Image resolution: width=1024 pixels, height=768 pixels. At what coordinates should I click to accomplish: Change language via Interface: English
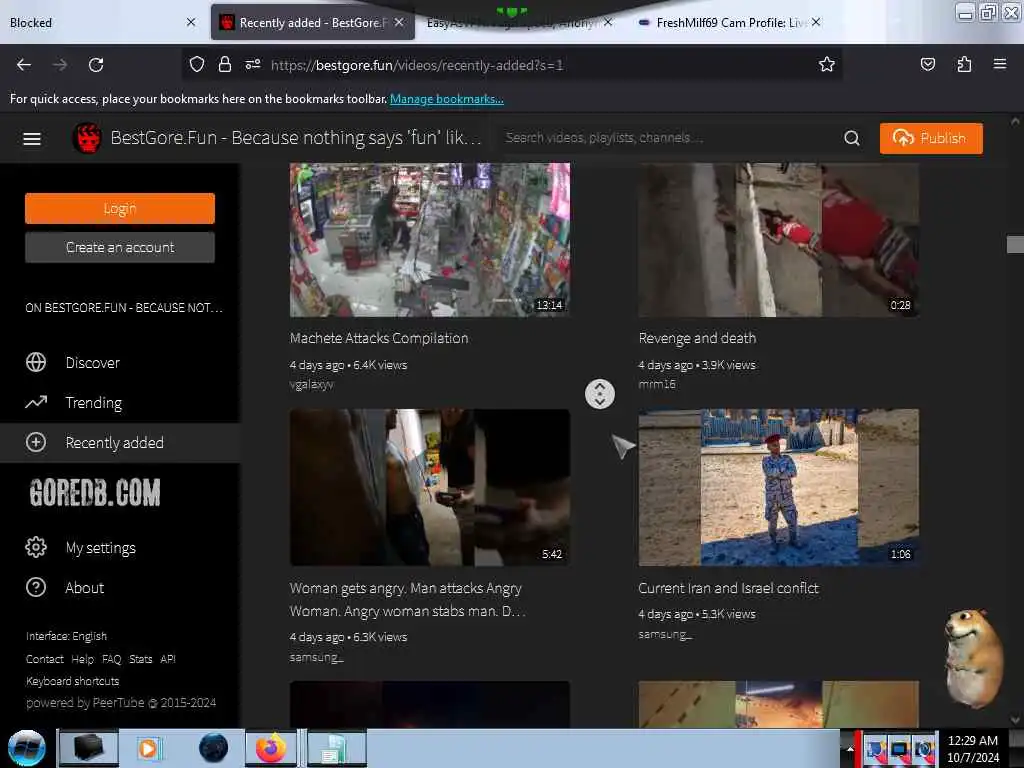pos(66,636)
